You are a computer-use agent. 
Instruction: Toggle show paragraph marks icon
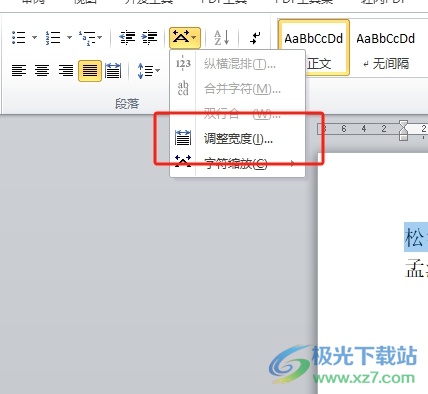coord(255,37)
